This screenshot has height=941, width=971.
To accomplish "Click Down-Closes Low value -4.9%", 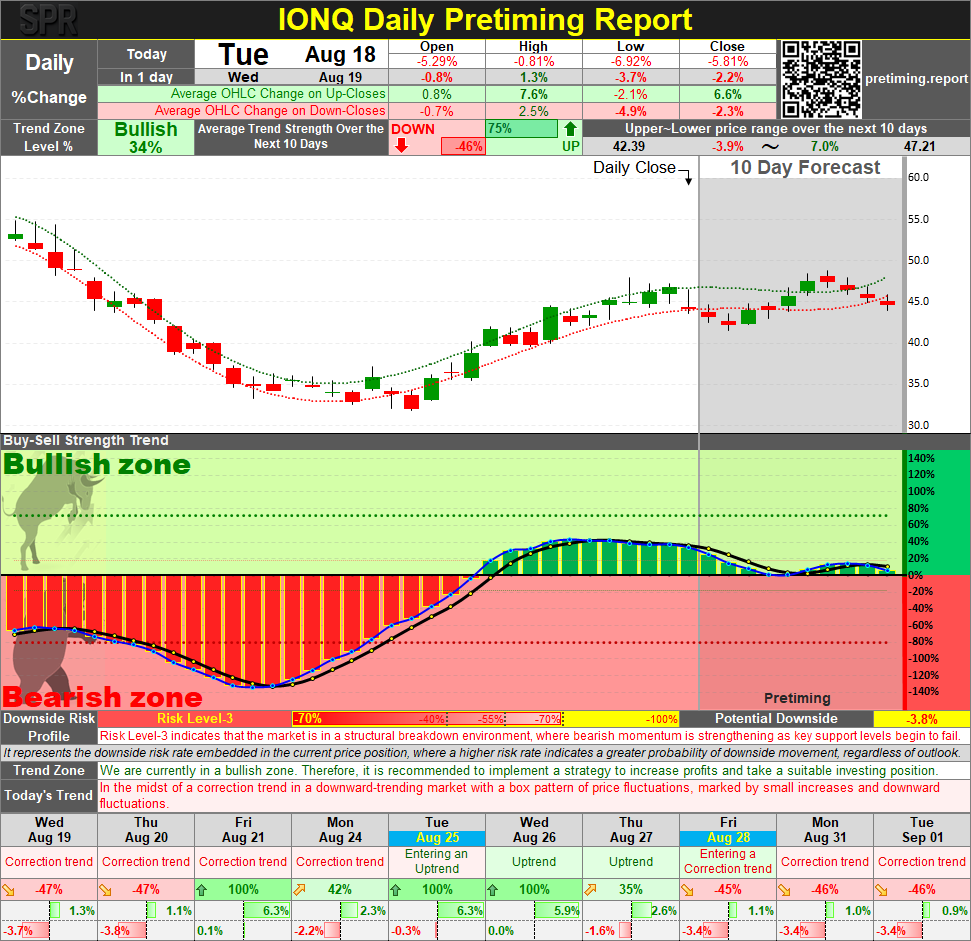I will click(x=630, y=111).
